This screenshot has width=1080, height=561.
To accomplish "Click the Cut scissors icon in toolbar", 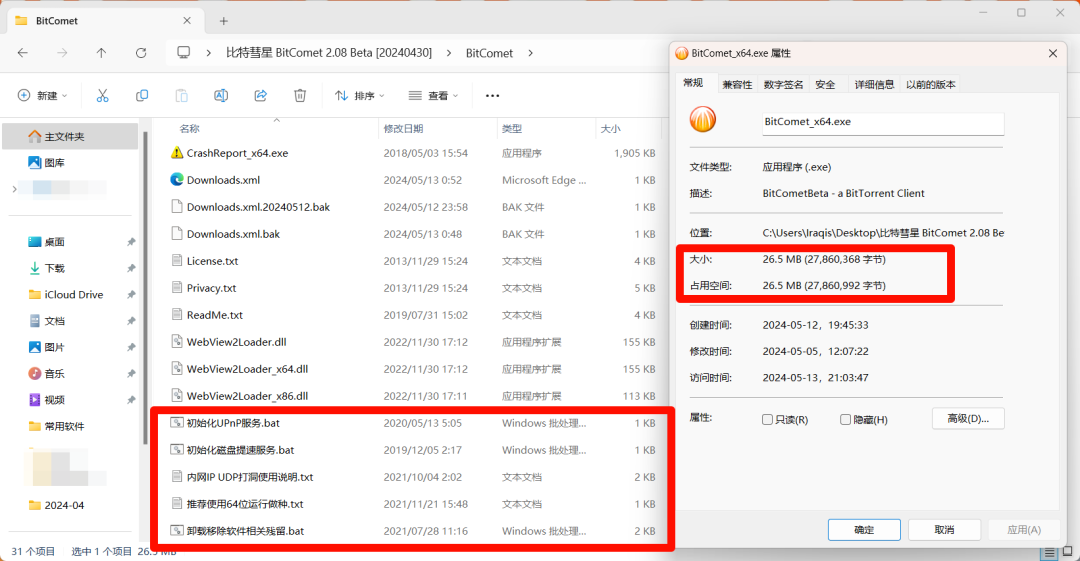I will coord(103,96).
